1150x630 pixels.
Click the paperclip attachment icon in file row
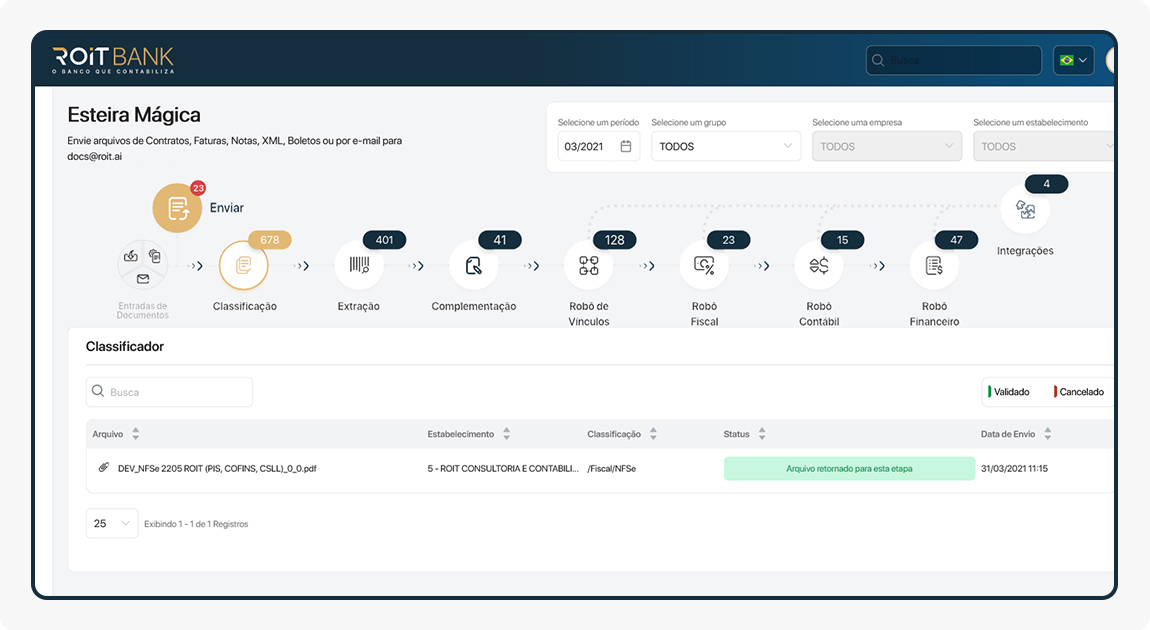(103, 468)
